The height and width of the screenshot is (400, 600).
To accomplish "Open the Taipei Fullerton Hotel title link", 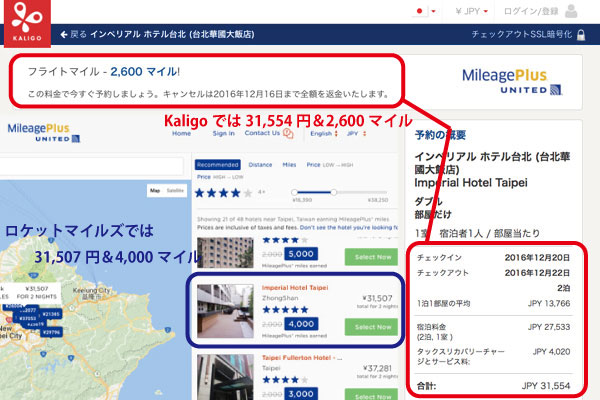I will click(x=302, y=358).
